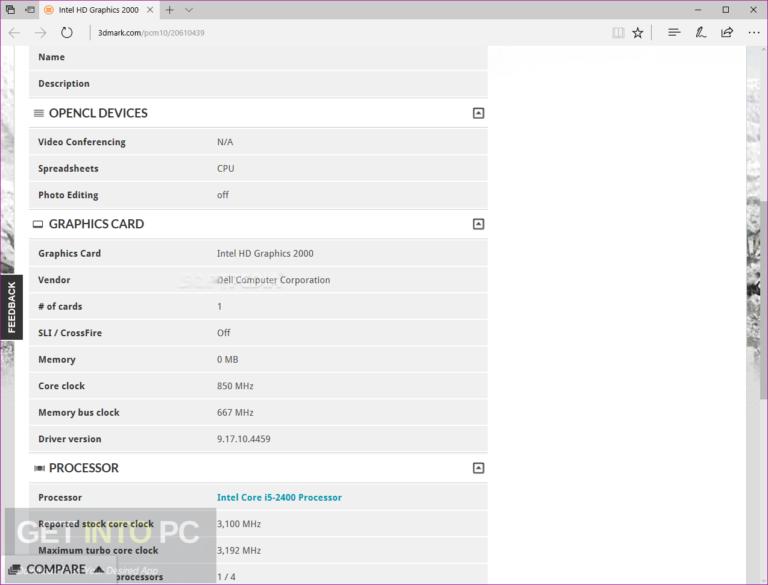Open the Intel Core i5-2400 Processor link
768x585 pixels.
point(279,497)
